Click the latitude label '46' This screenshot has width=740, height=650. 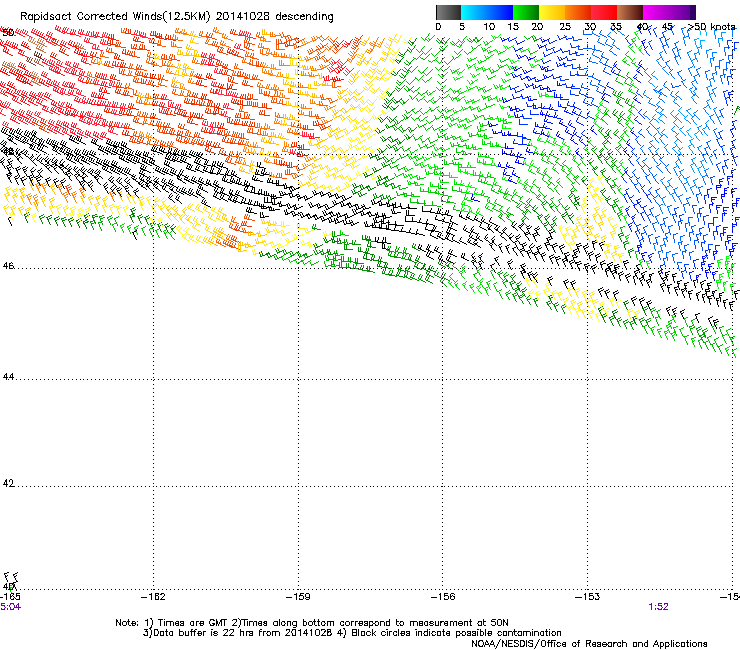(8, 266)
